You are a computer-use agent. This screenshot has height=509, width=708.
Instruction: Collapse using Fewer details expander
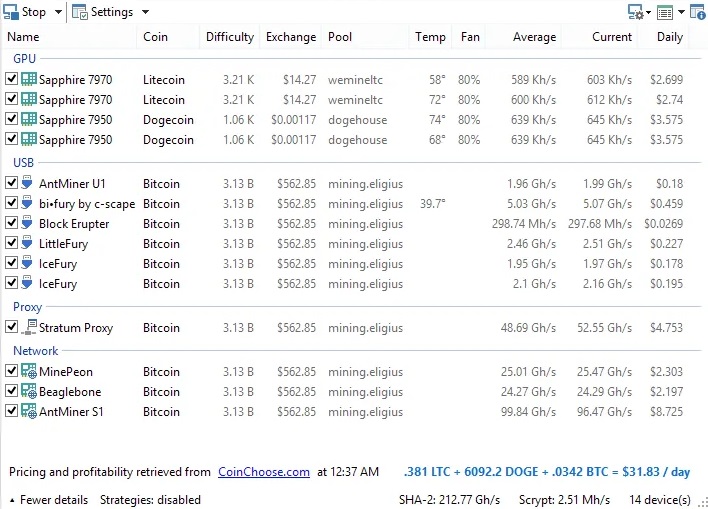(48, 500)
